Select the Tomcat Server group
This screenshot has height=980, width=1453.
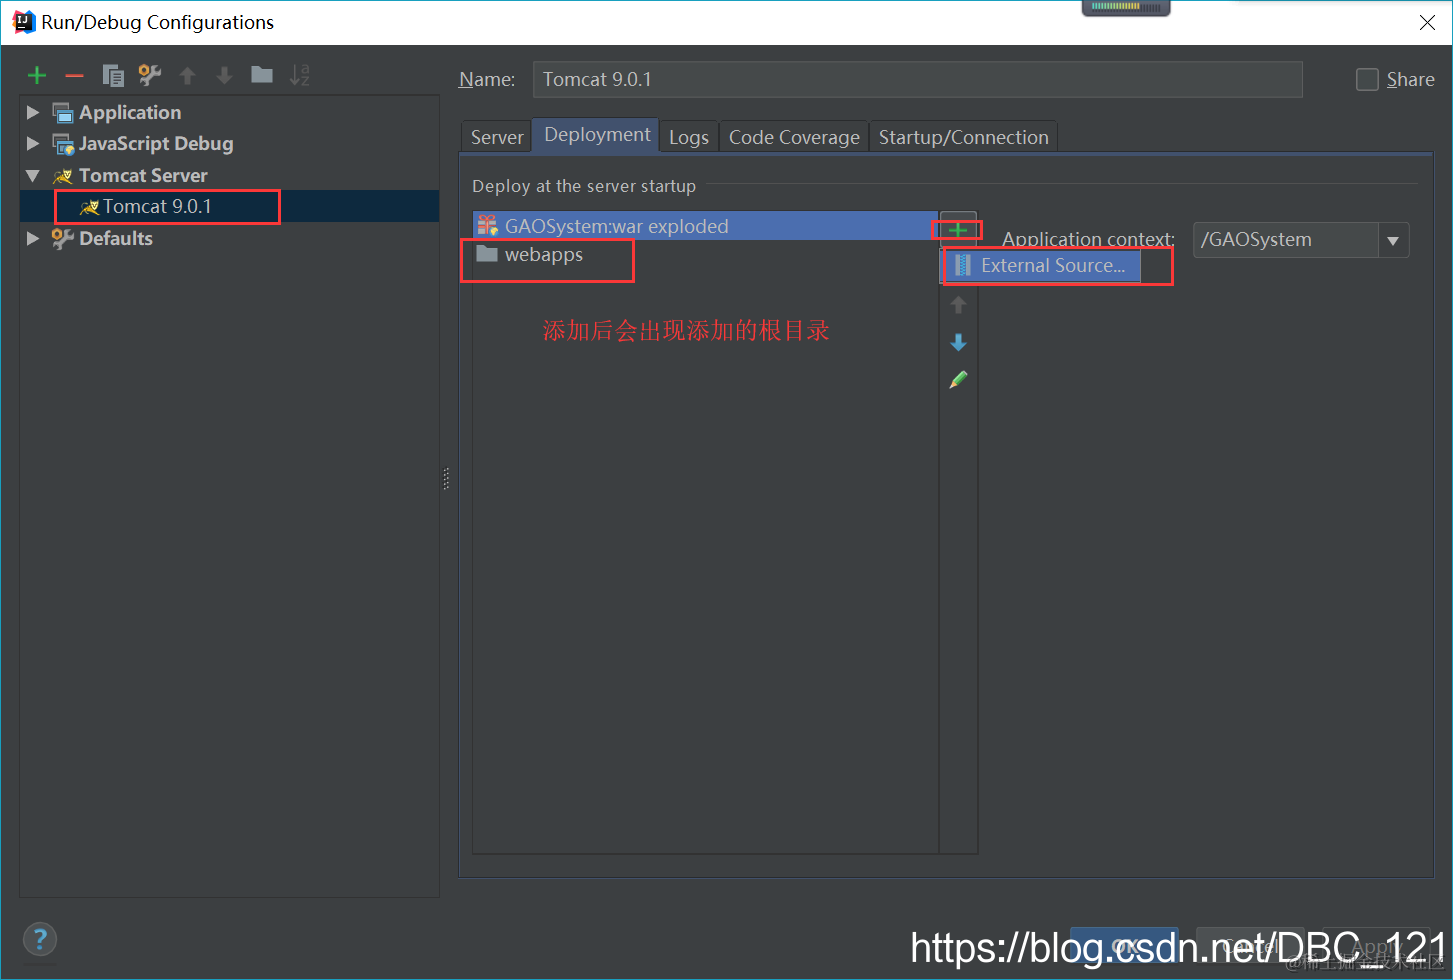[143, 175]
